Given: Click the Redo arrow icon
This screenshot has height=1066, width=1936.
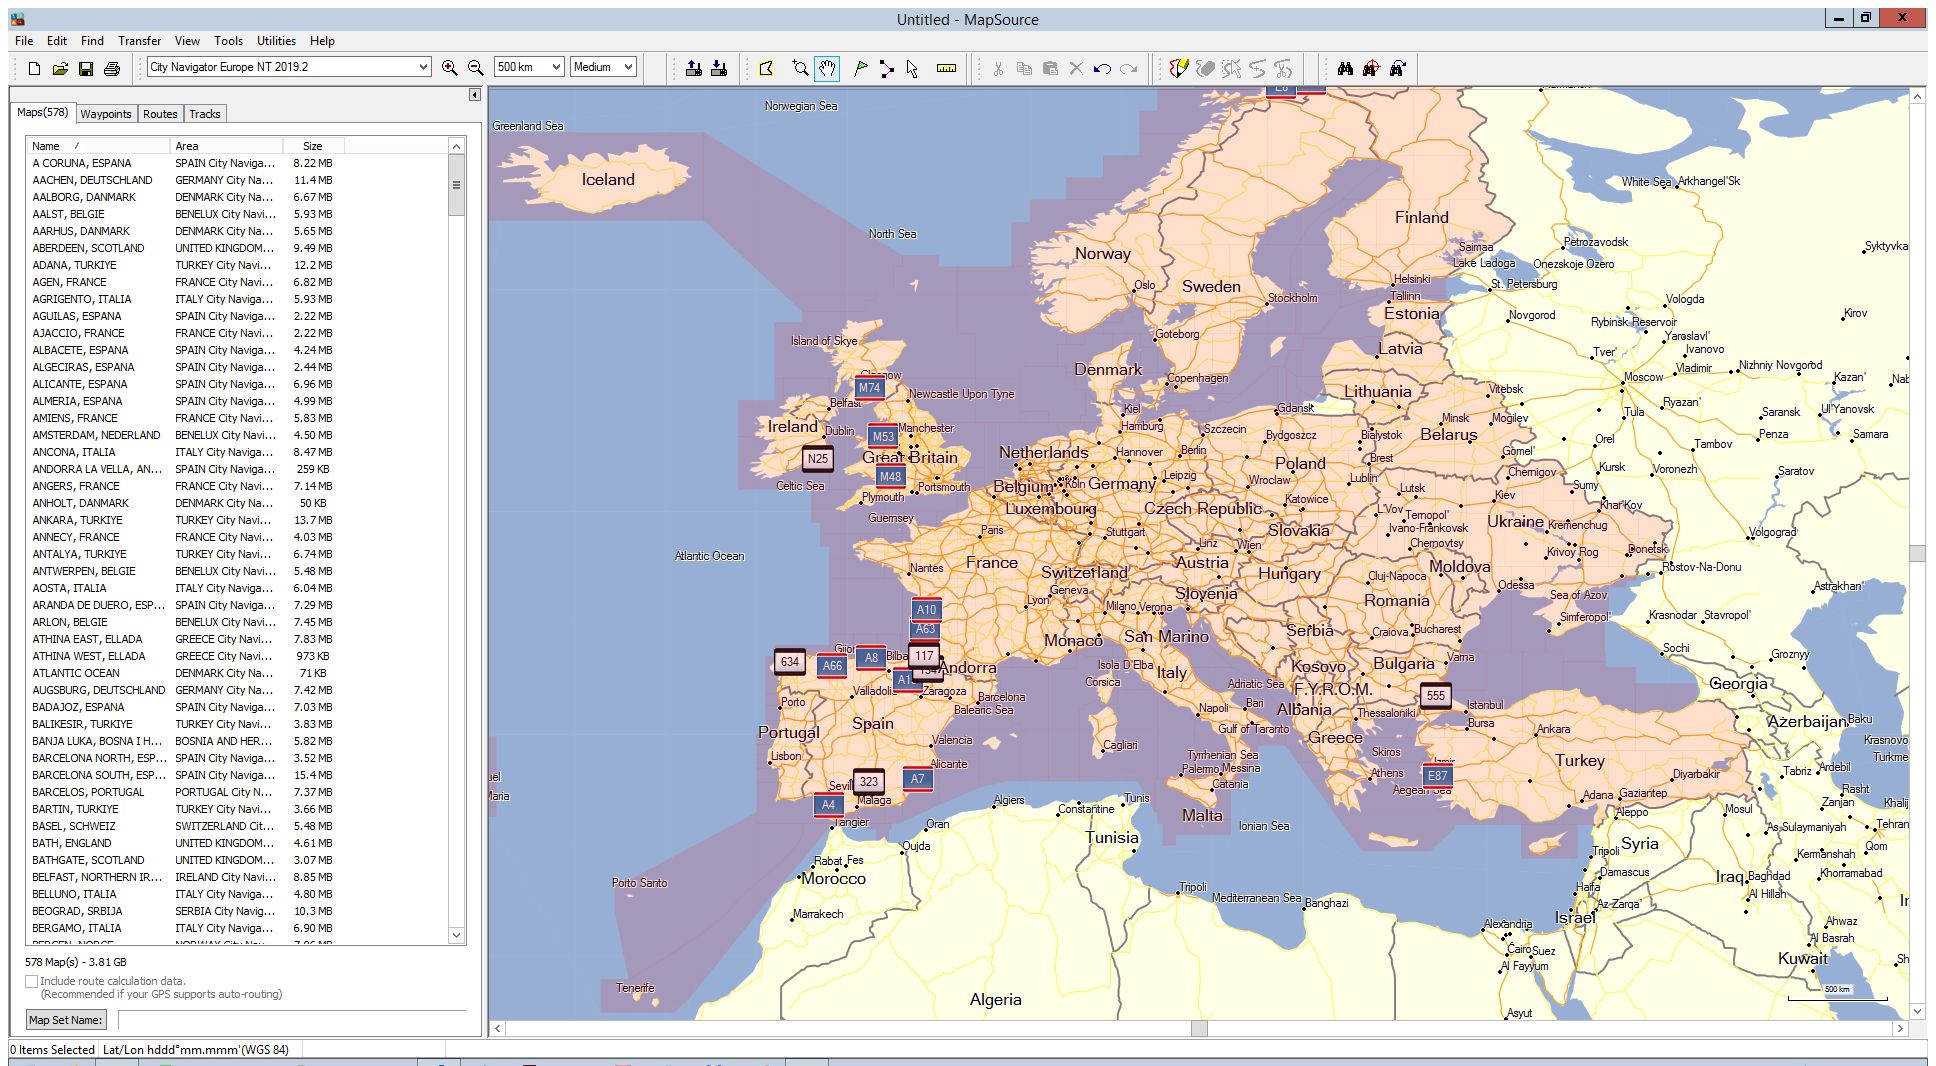Looking at the screenshot, I should tap(1128, 68).
